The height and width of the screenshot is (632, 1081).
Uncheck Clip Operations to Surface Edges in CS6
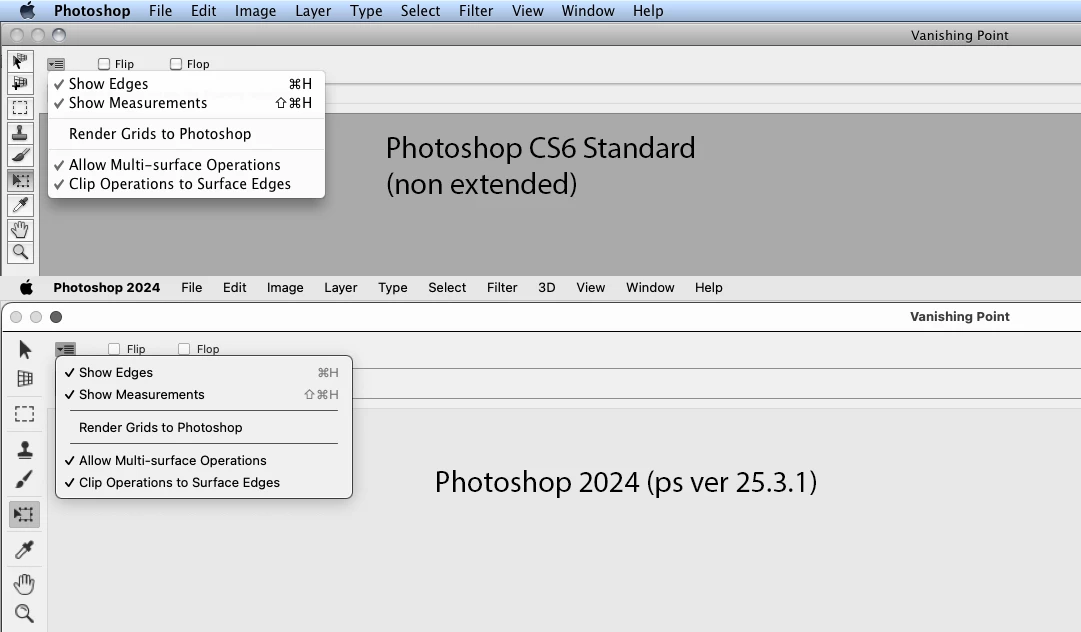coord(186,184)
